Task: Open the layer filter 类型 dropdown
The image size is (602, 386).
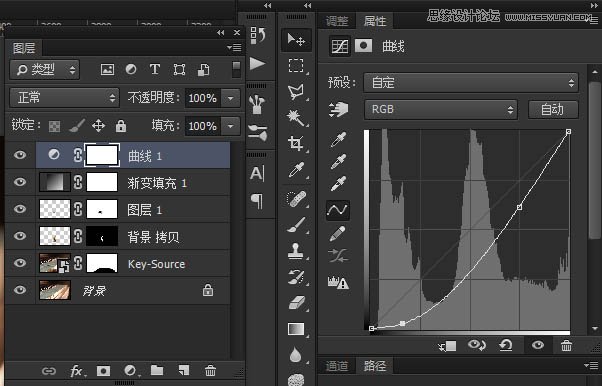Action: point(45,70)
